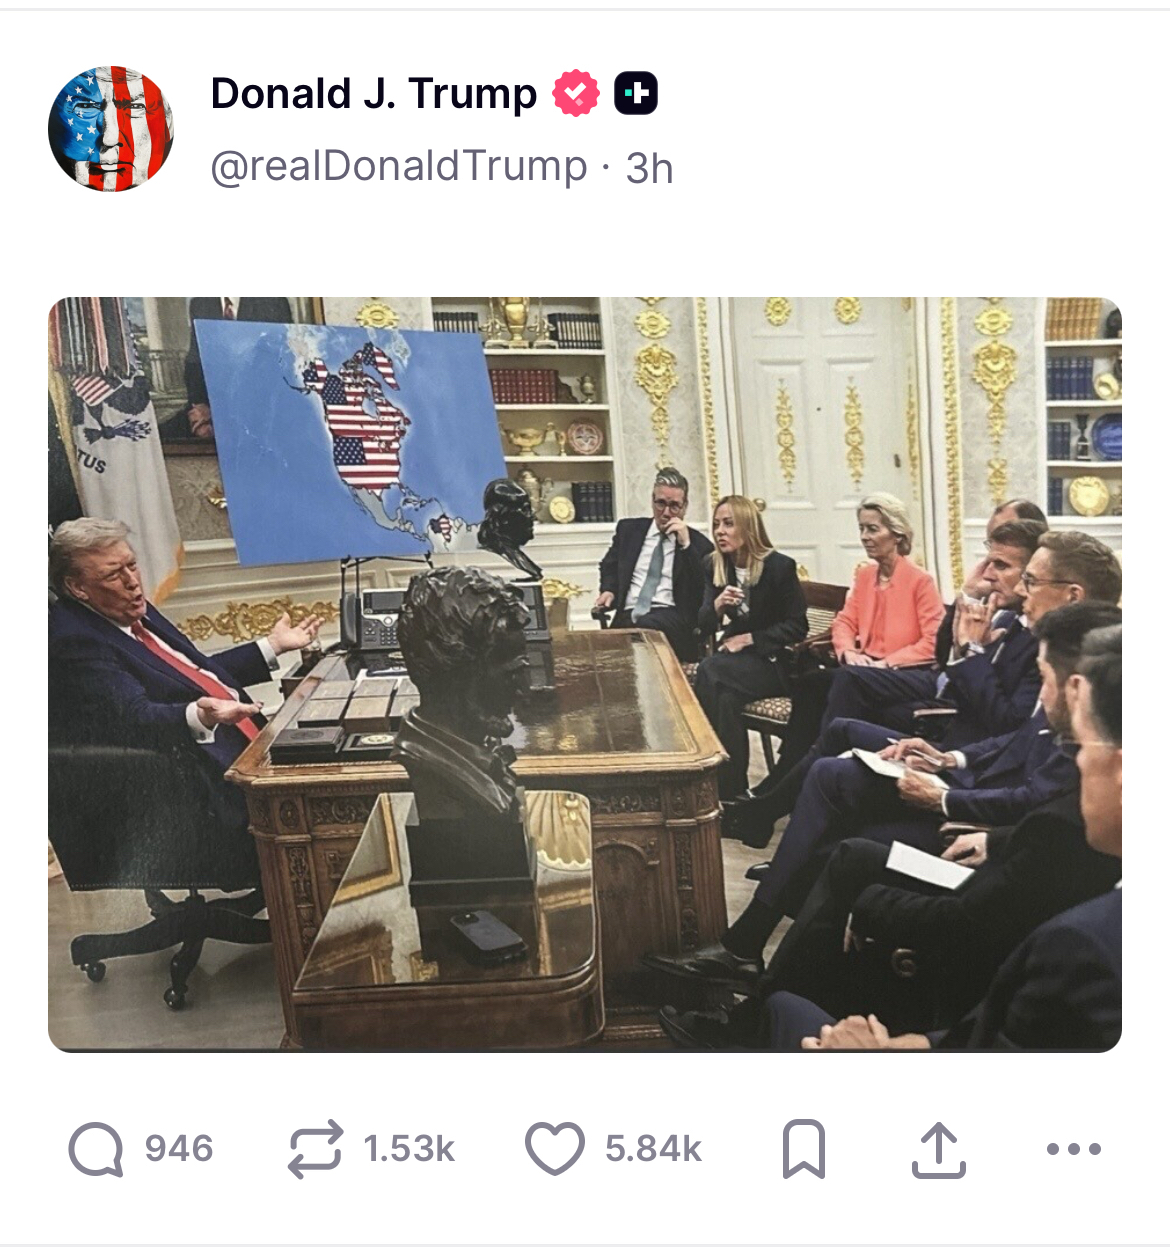Click the red verified checkmark badge
Viewport: 1170px width, 1255px height.
click(x=576, y=94)
